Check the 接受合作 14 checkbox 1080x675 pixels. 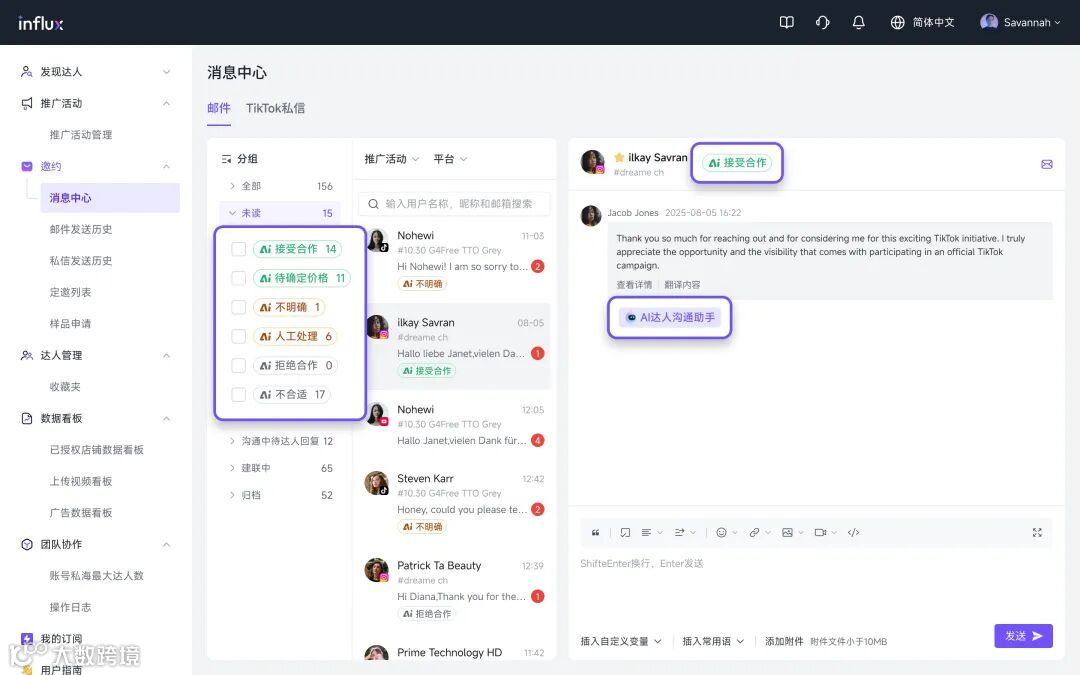[x=238, y=249]
